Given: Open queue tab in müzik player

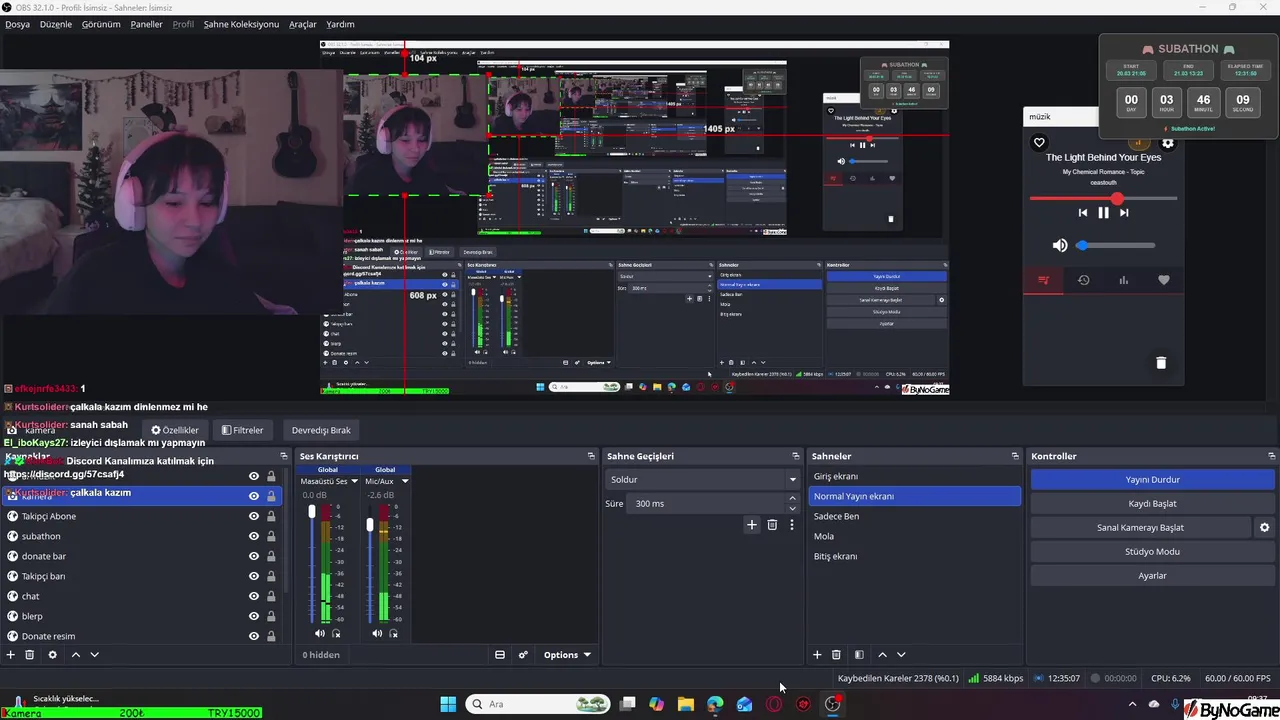Looking at the screenshot, I should tap(1043, 280).
